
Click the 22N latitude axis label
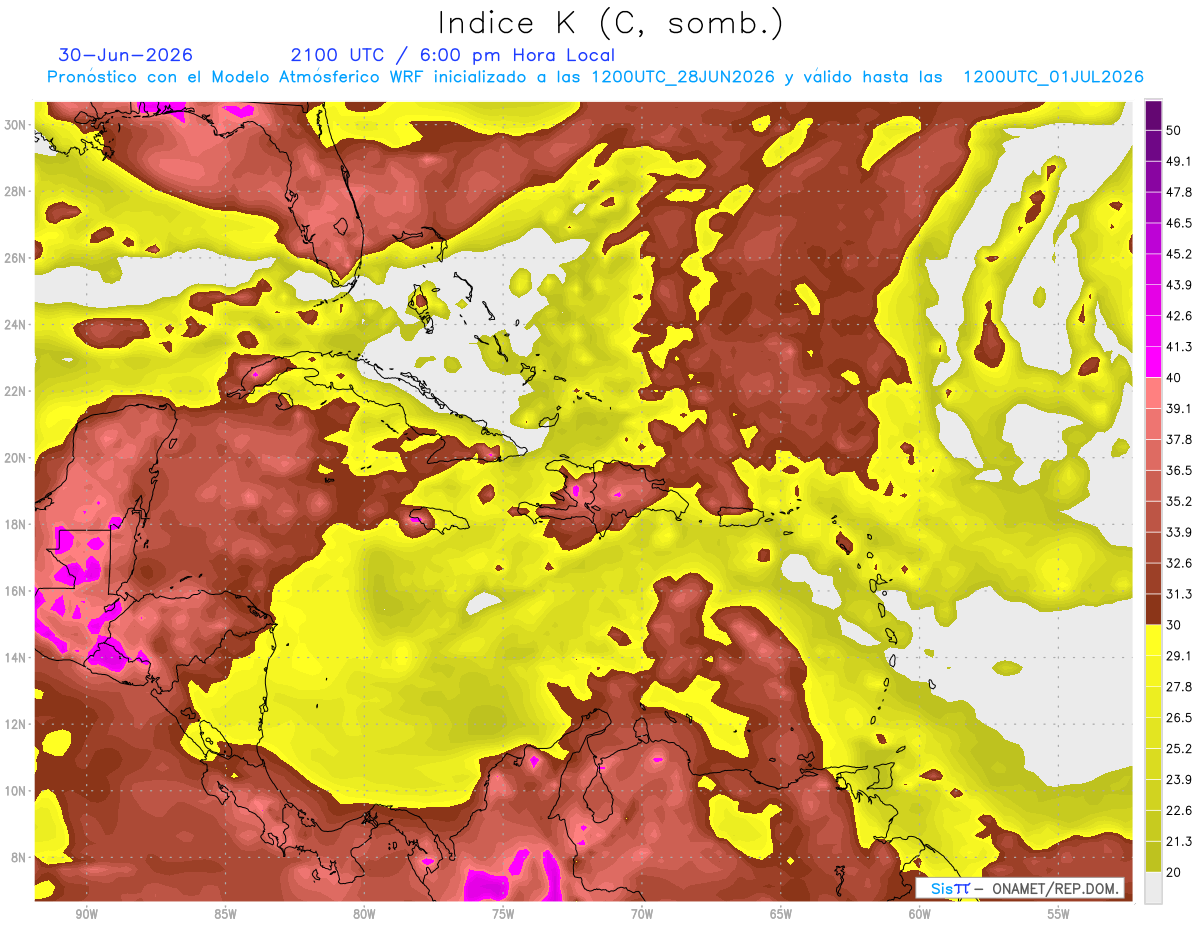point(15,391)
